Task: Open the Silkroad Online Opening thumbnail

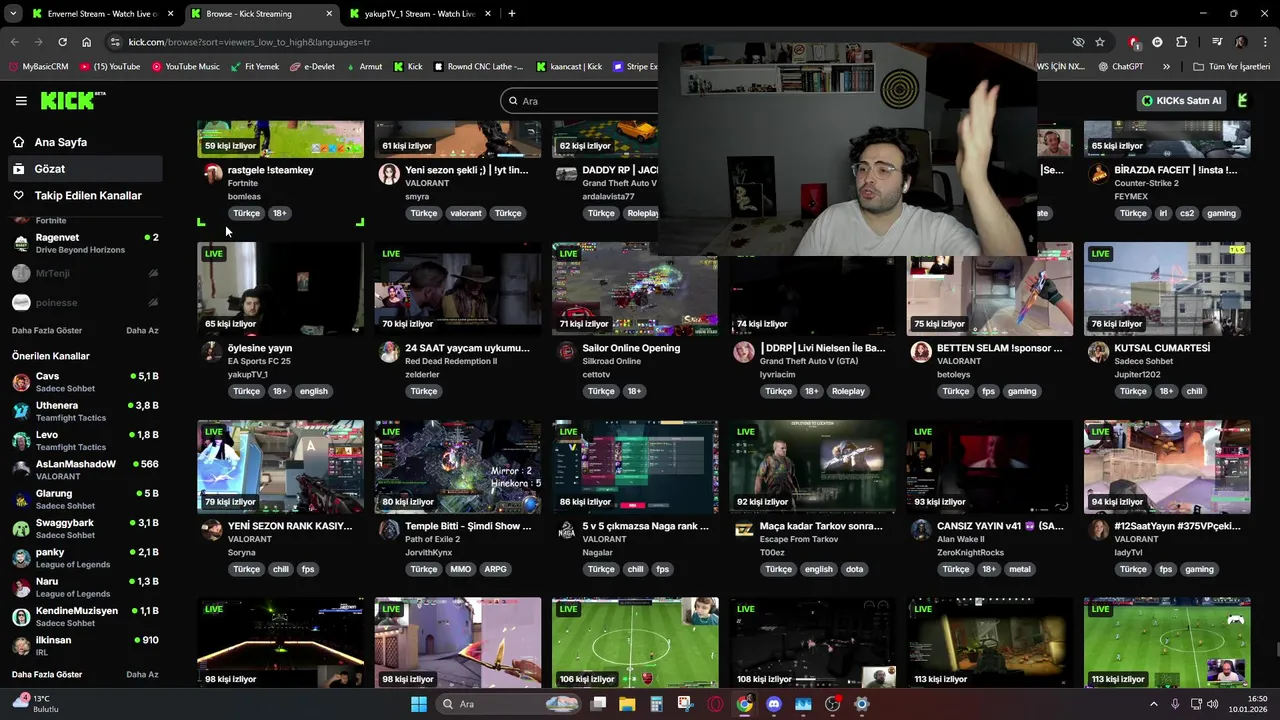Action: [x=635, y=288]
